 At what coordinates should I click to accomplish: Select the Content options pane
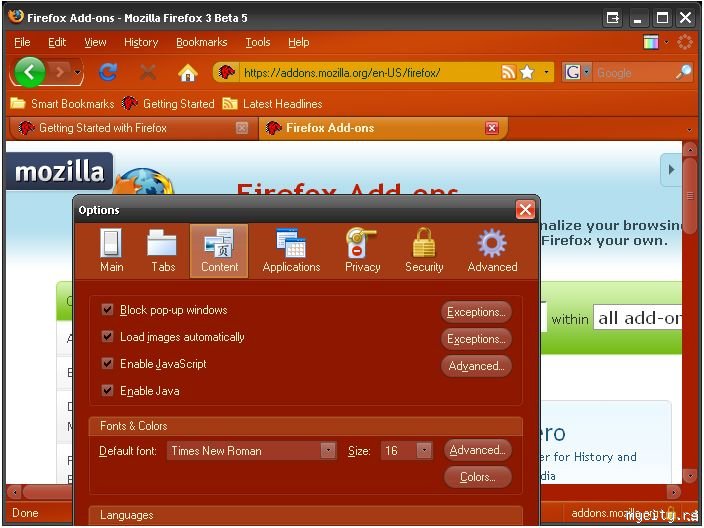(x=219, y=251)
